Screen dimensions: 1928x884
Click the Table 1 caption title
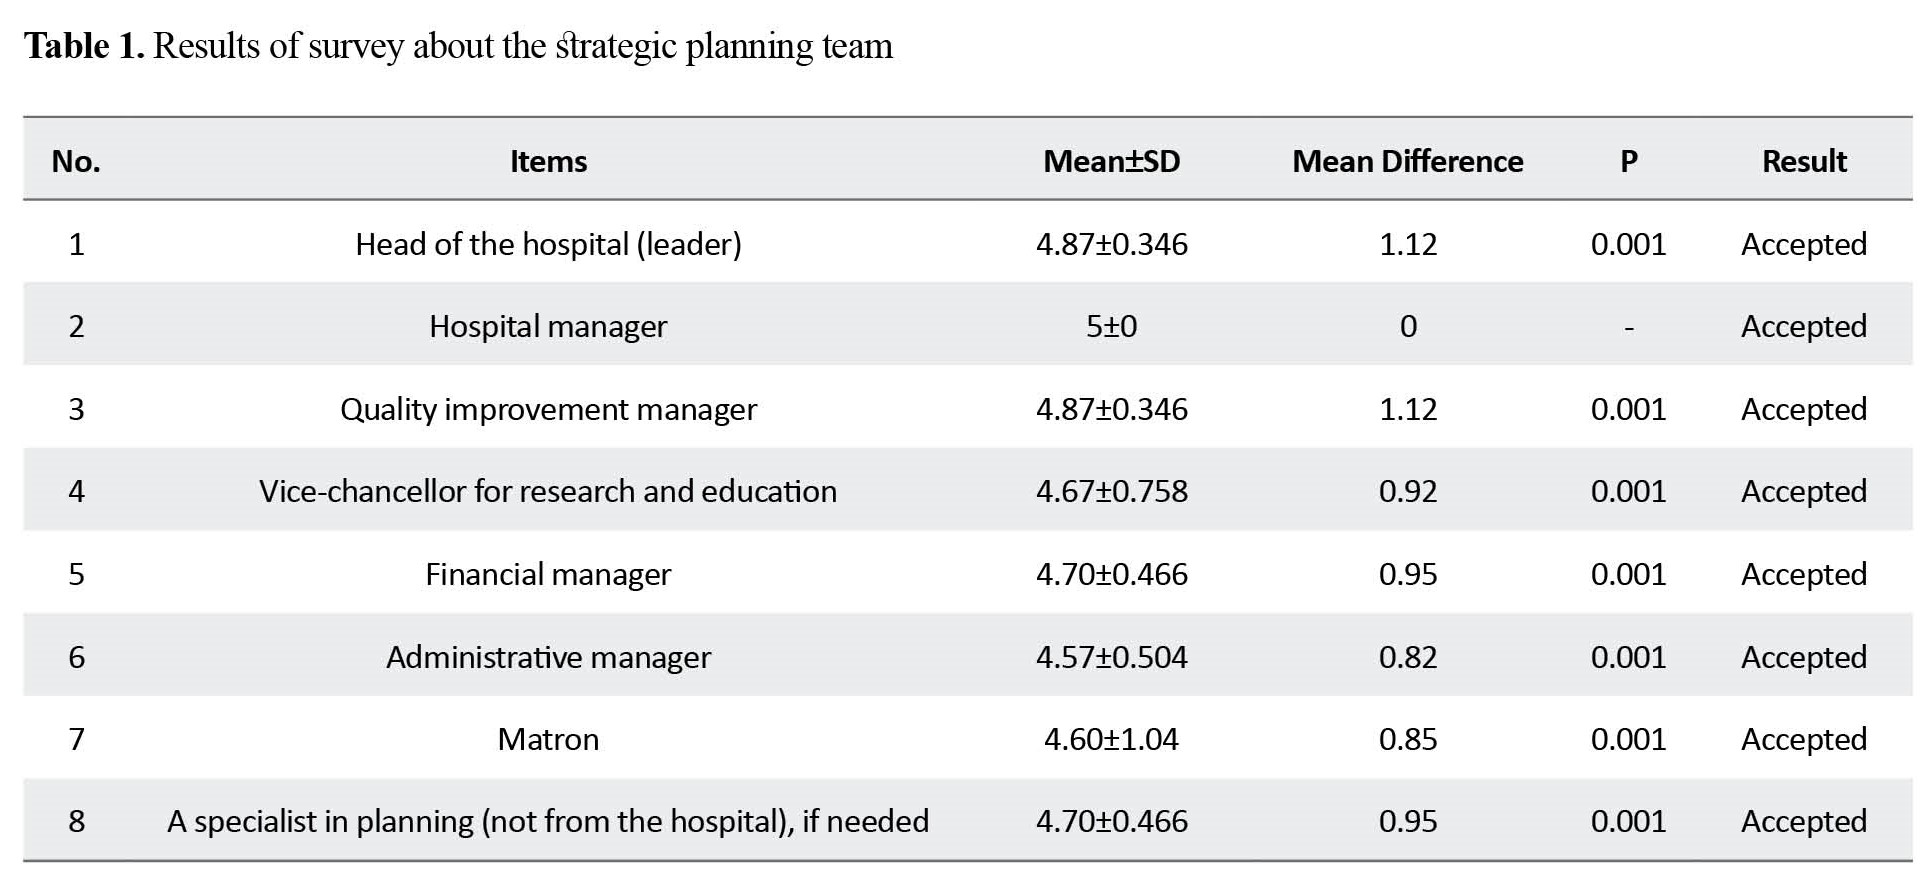click(458, 46)
